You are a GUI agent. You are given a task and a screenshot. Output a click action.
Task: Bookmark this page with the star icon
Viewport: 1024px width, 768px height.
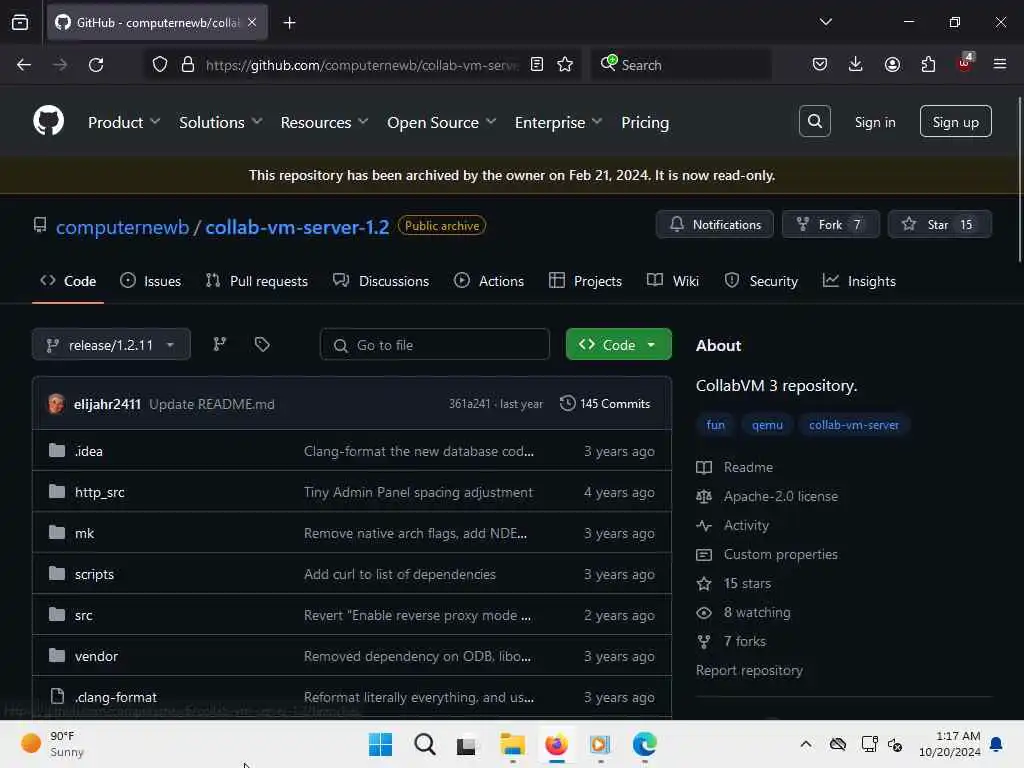pyautogui.click(x=565, y=65)
